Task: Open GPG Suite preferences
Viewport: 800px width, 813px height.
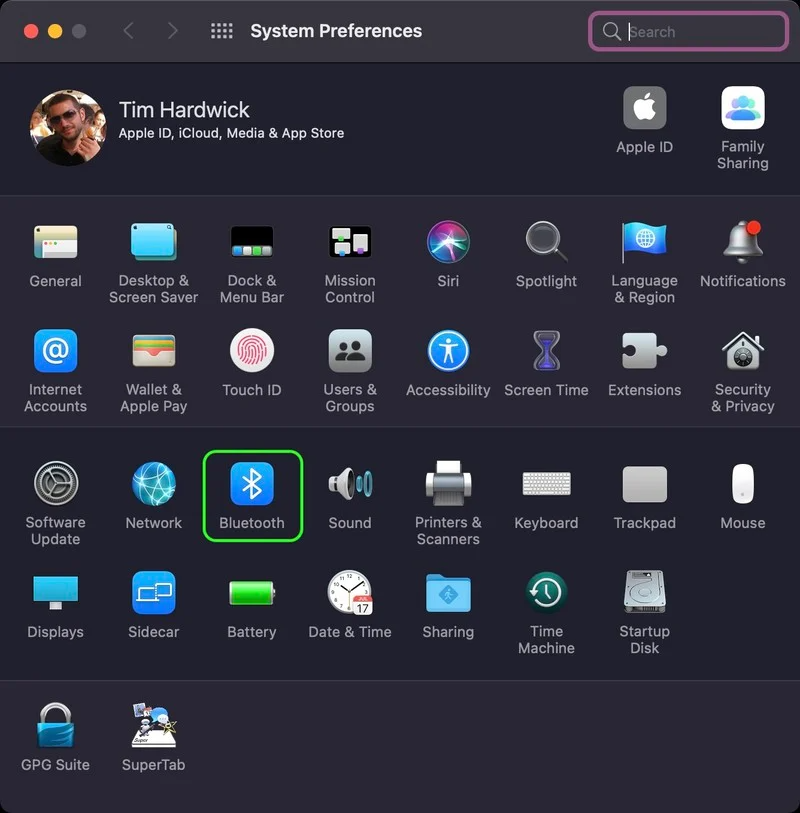Action: [x=56, y=727]
